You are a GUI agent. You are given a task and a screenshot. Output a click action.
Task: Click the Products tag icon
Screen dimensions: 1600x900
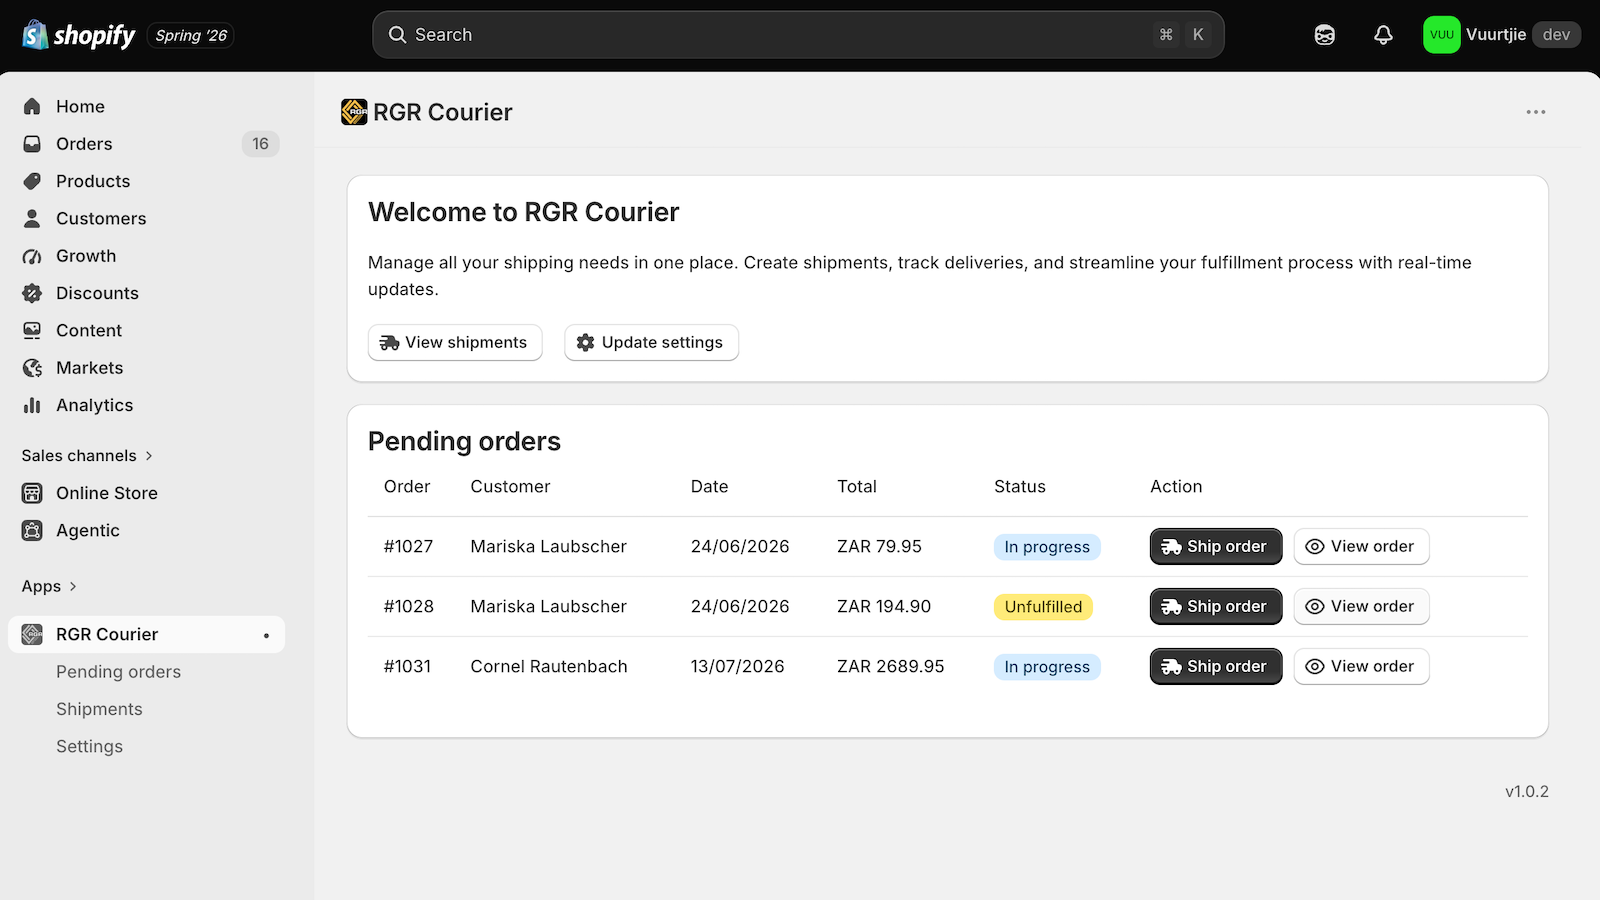click(32, 181)
